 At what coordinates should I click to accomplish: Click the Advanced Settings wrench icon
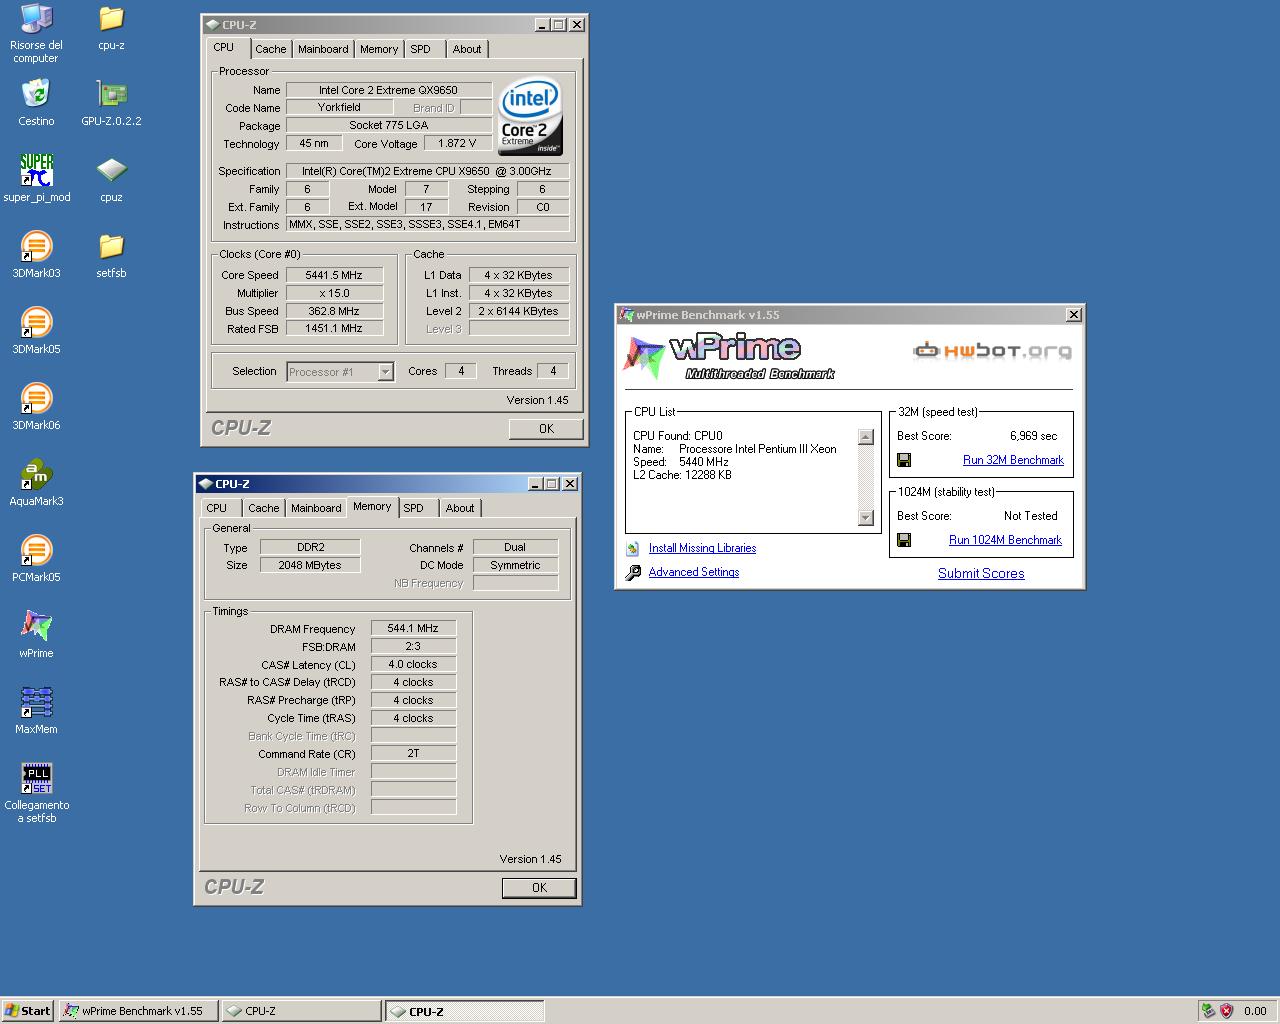pos(633,573)
